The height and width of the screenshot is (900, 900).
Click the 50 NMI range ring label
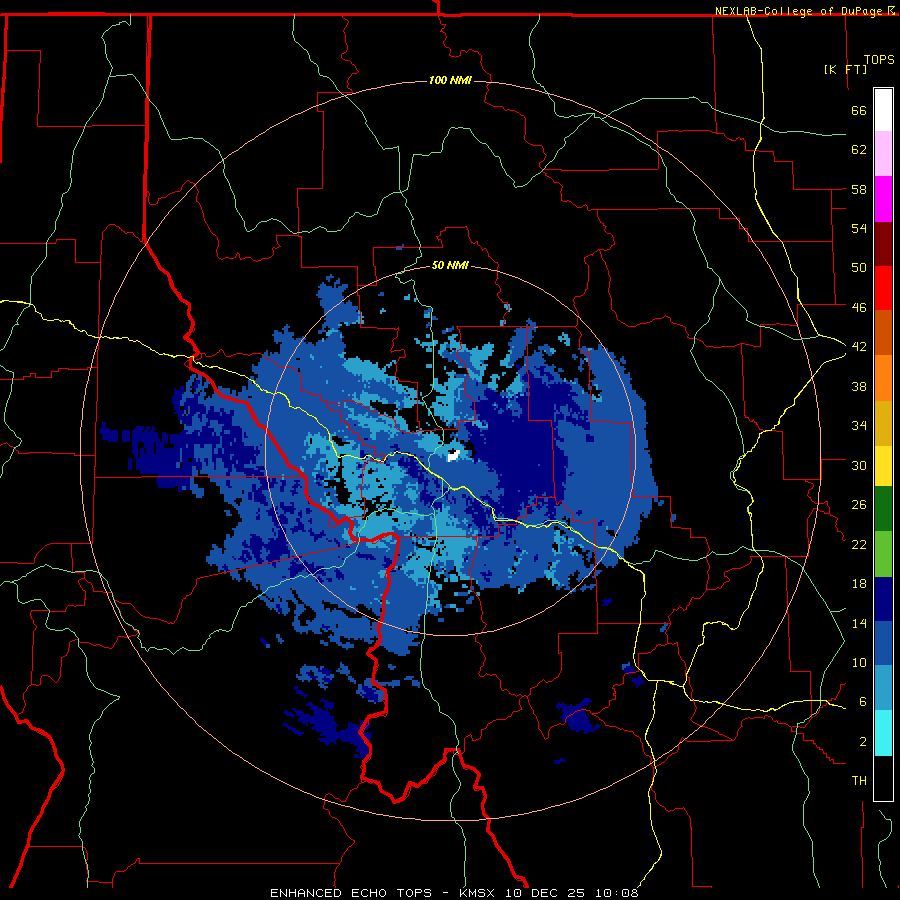[450, 265]
